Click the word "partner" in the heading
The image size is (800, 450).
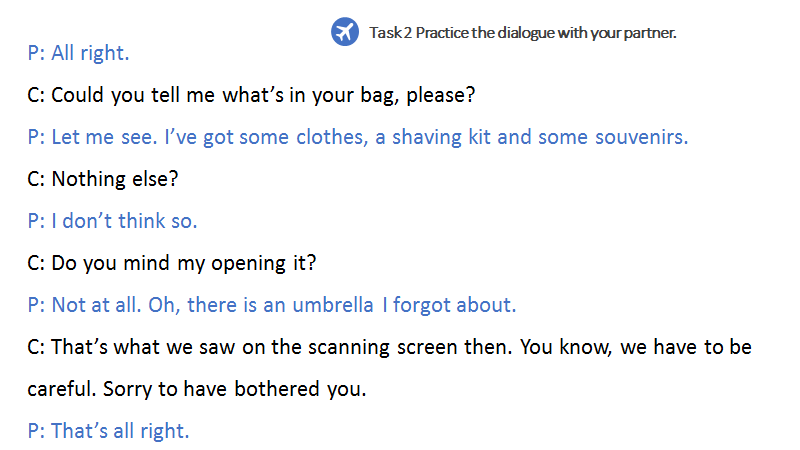pos(649,32)
